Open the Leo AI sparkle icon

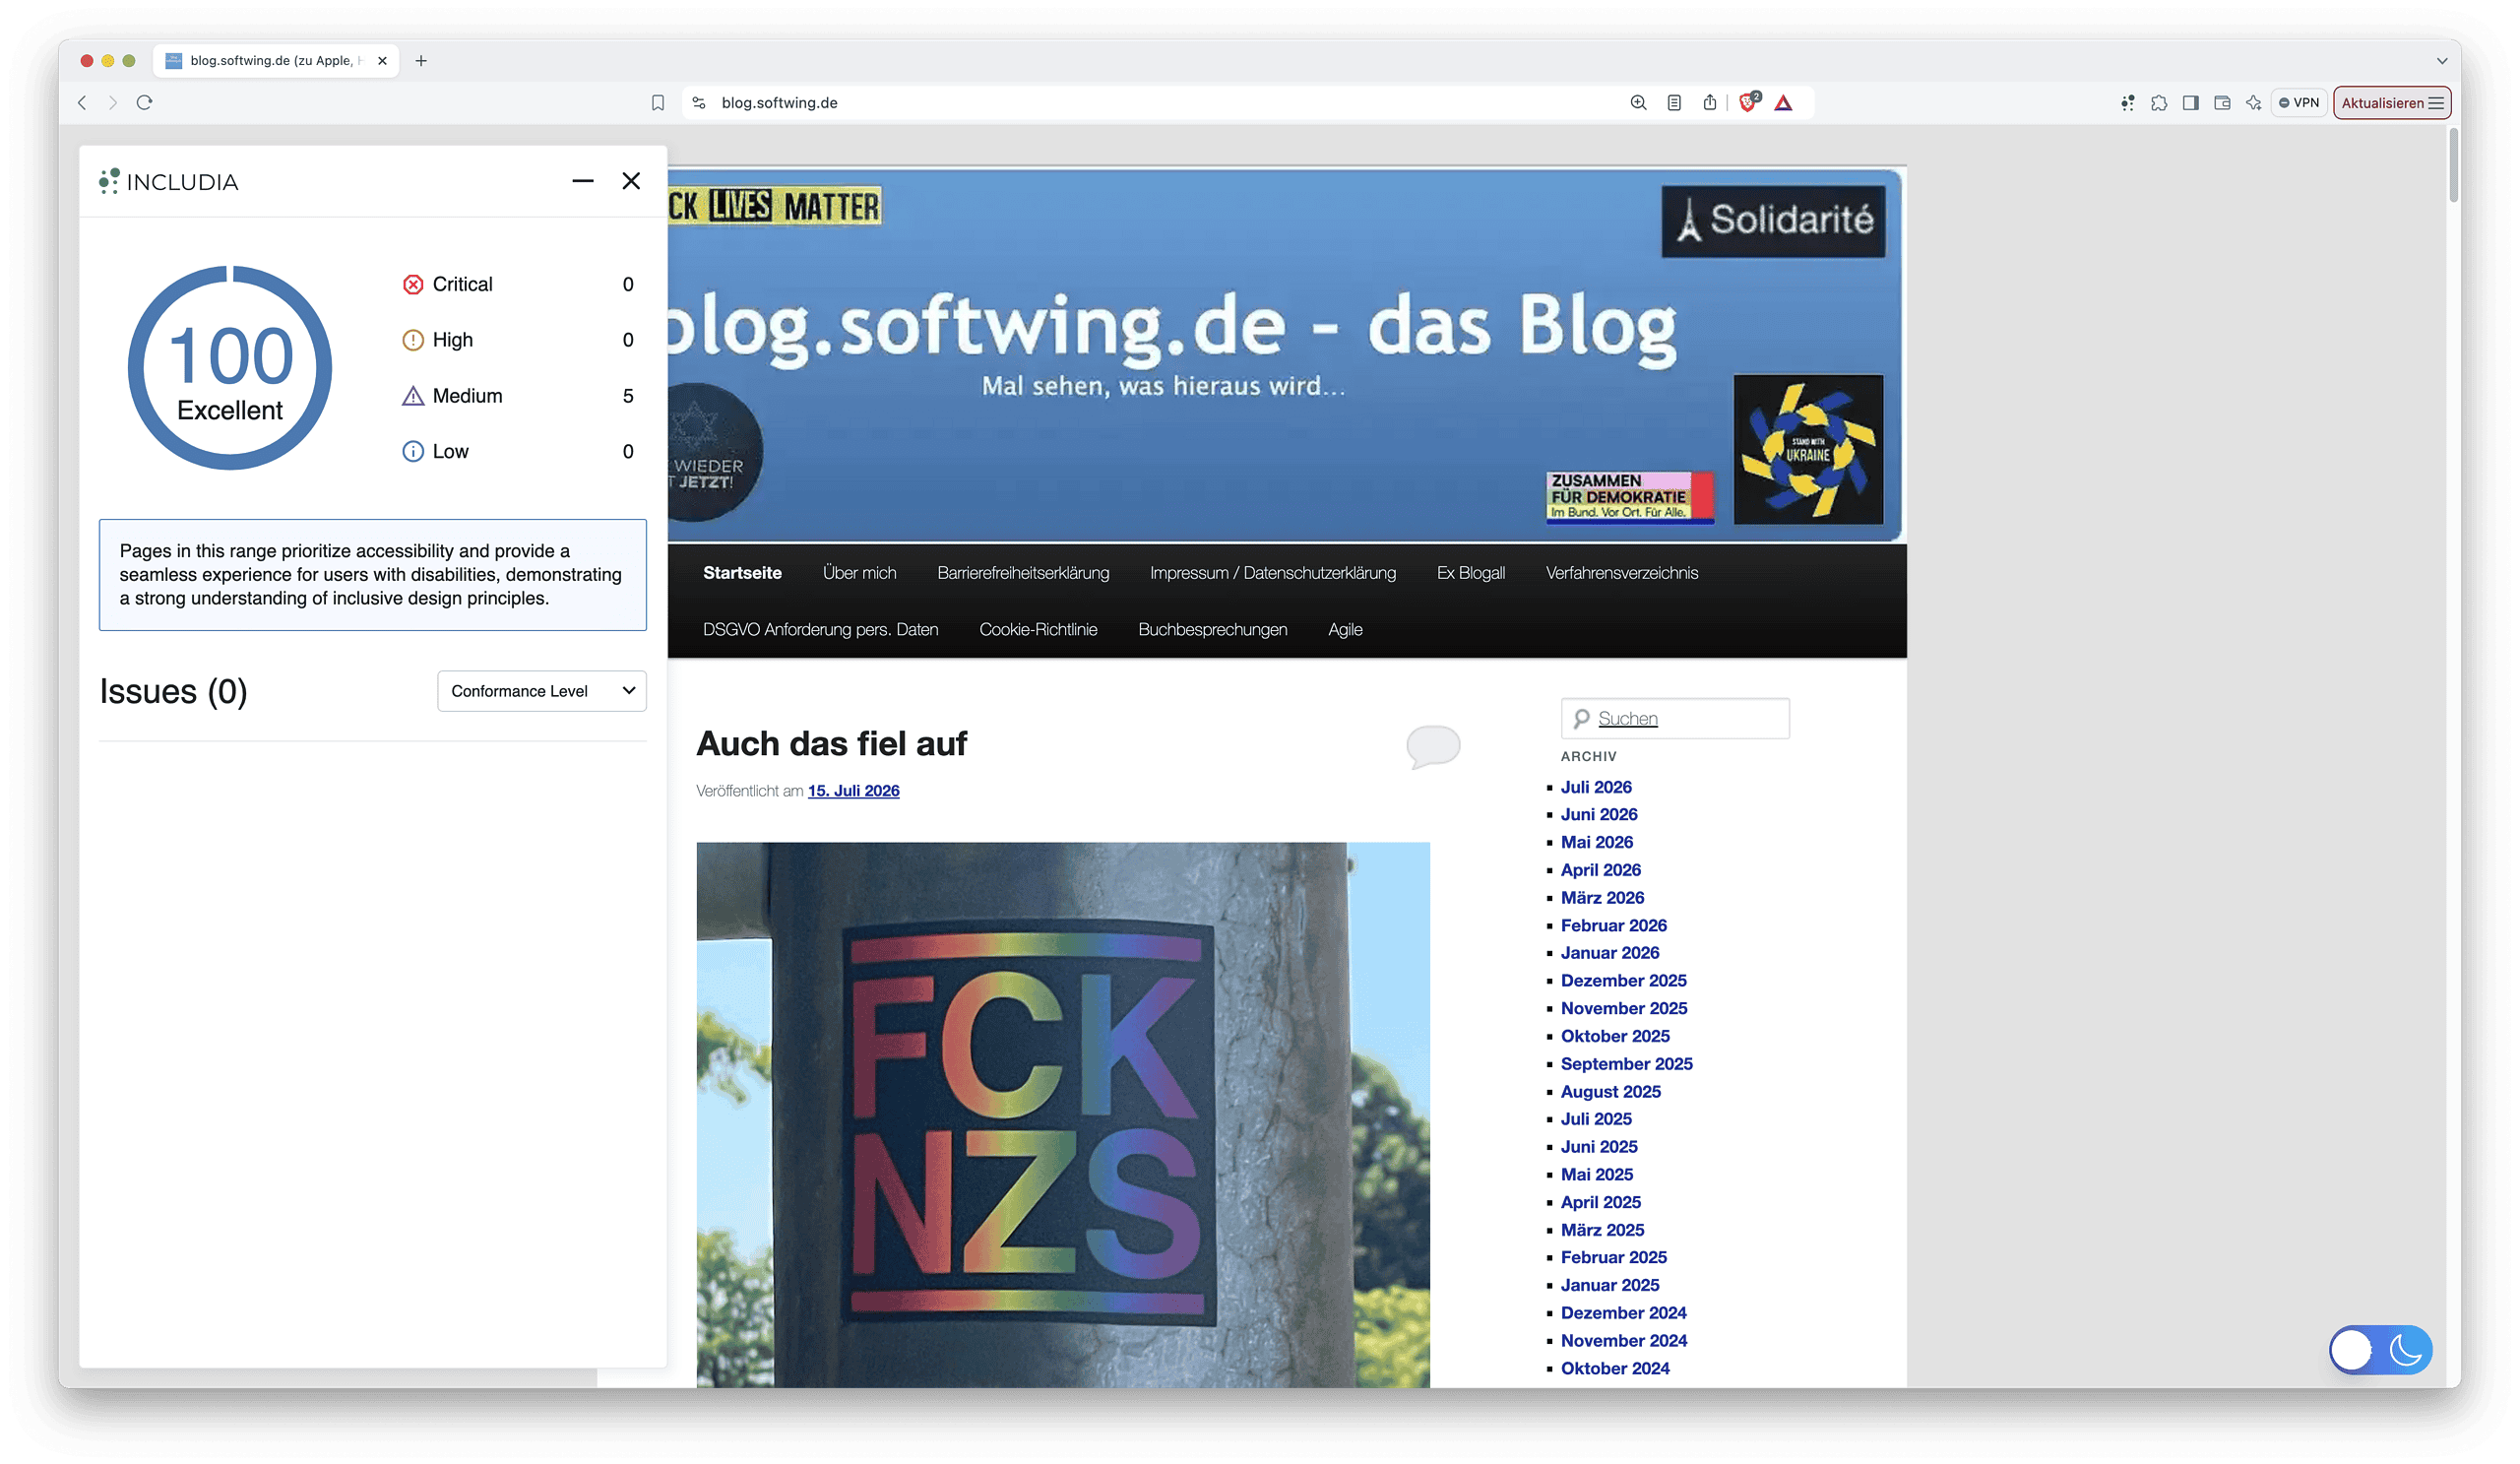2253,103
